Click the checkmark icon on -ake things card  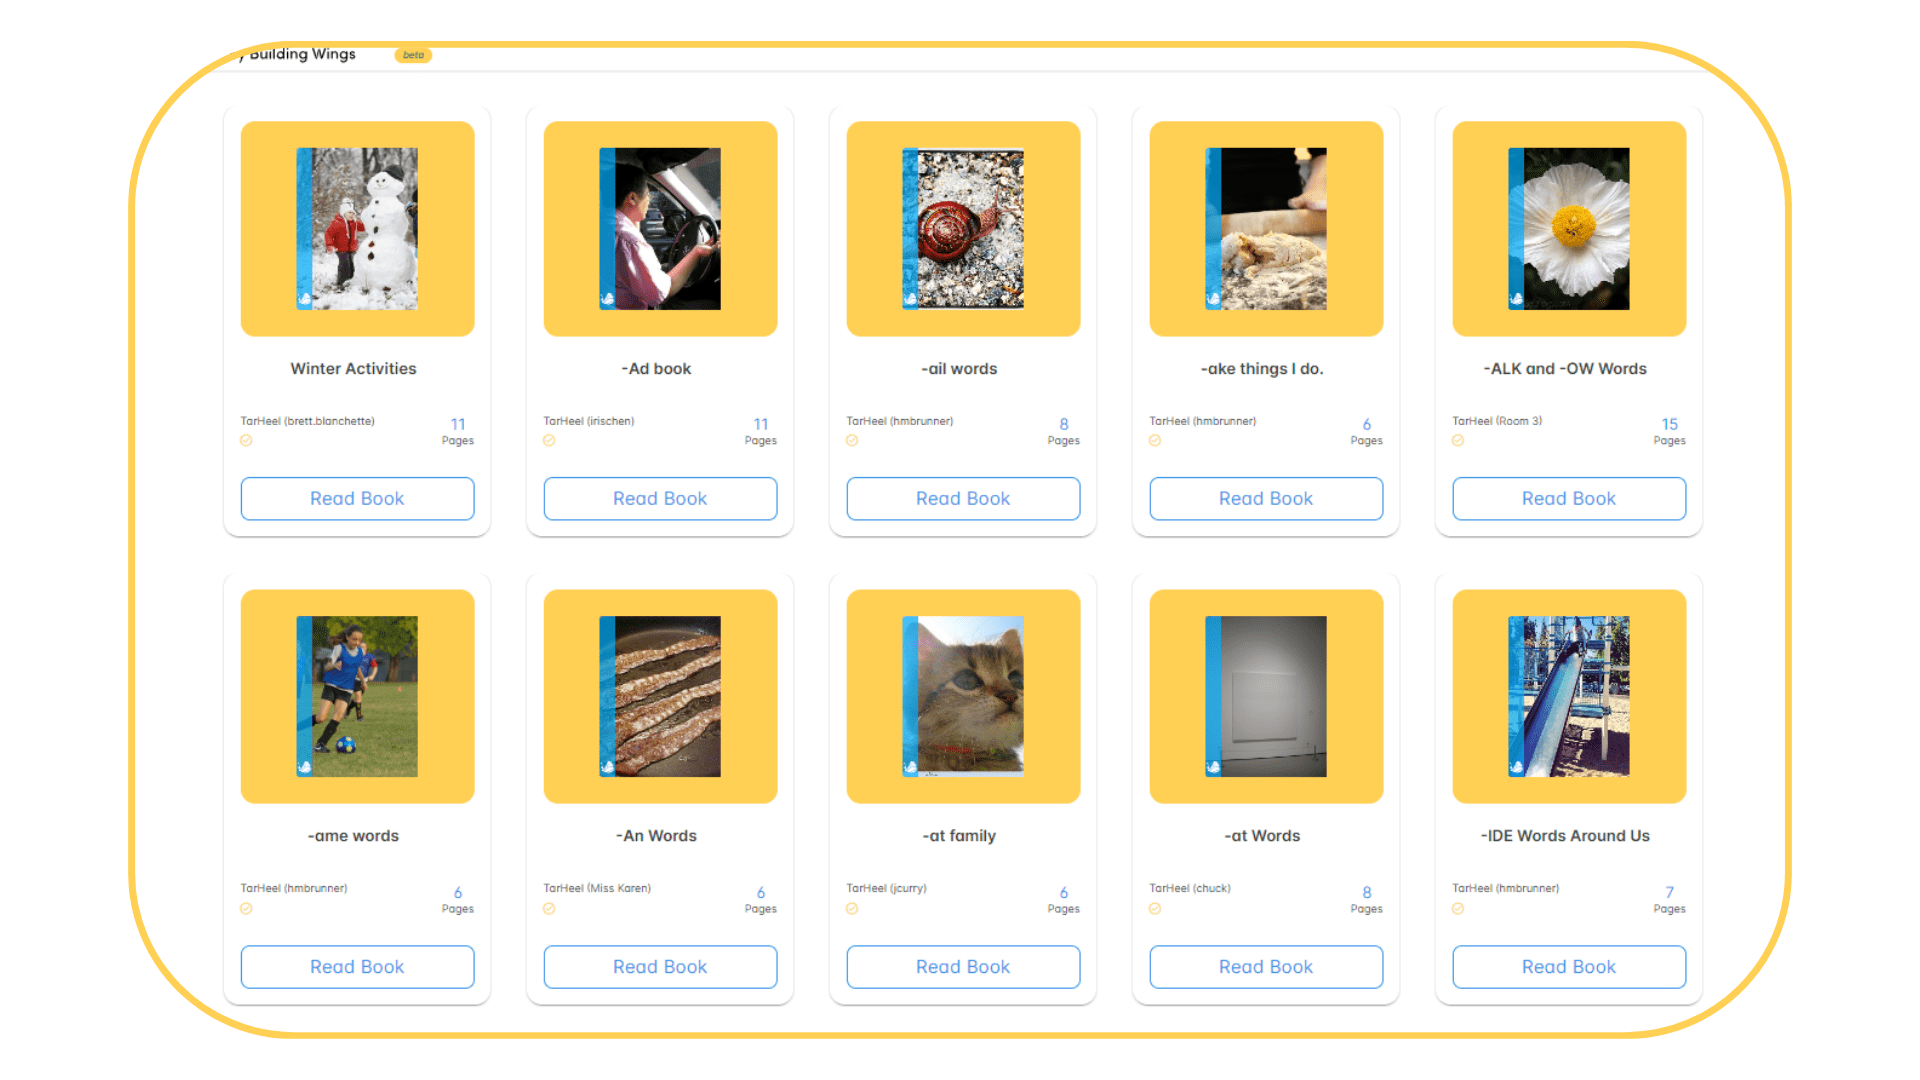pos(1155,441)
